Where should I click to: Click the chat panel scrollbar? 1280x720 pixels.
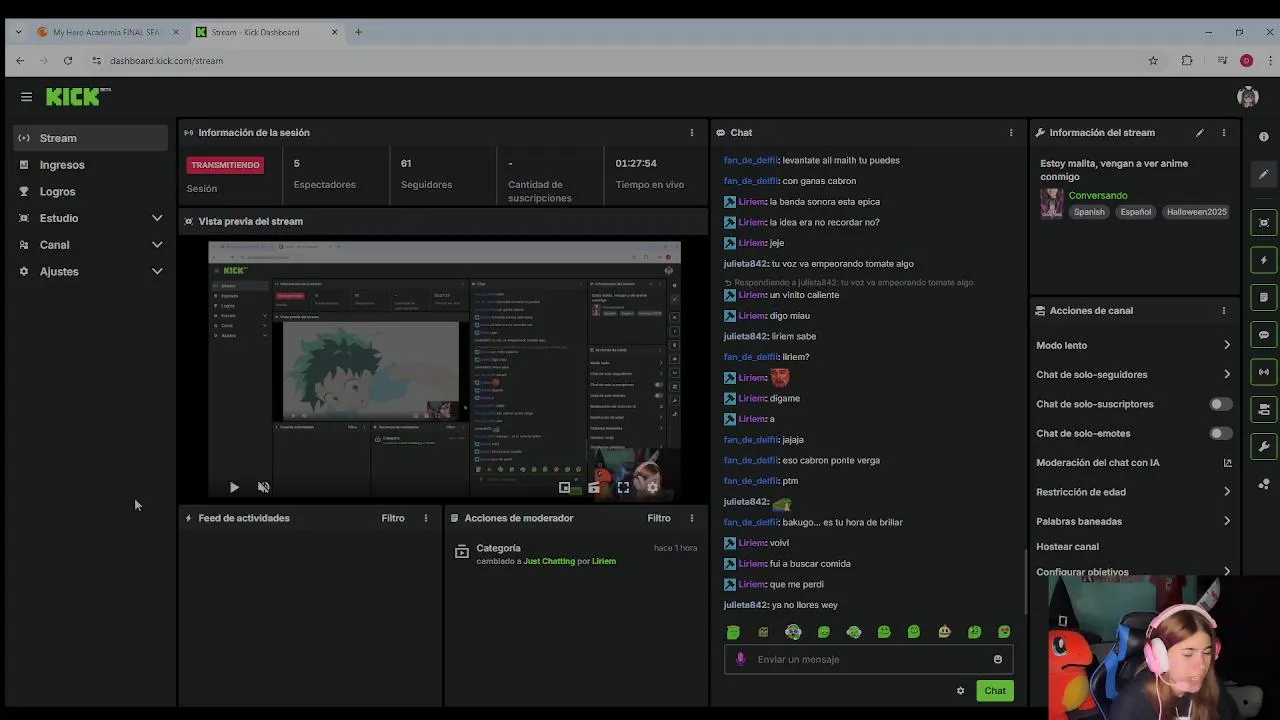(1025, 582)
